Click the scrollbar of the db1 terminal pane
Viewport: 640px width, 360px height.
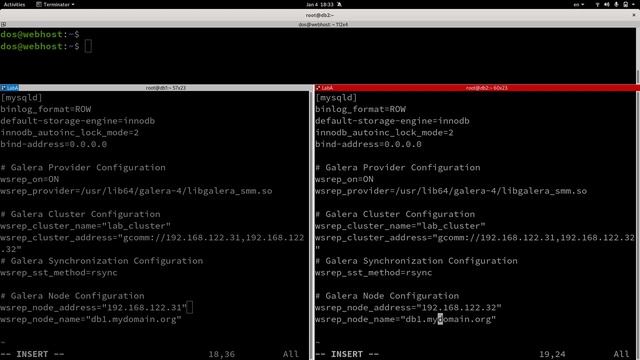coord(311,224)
